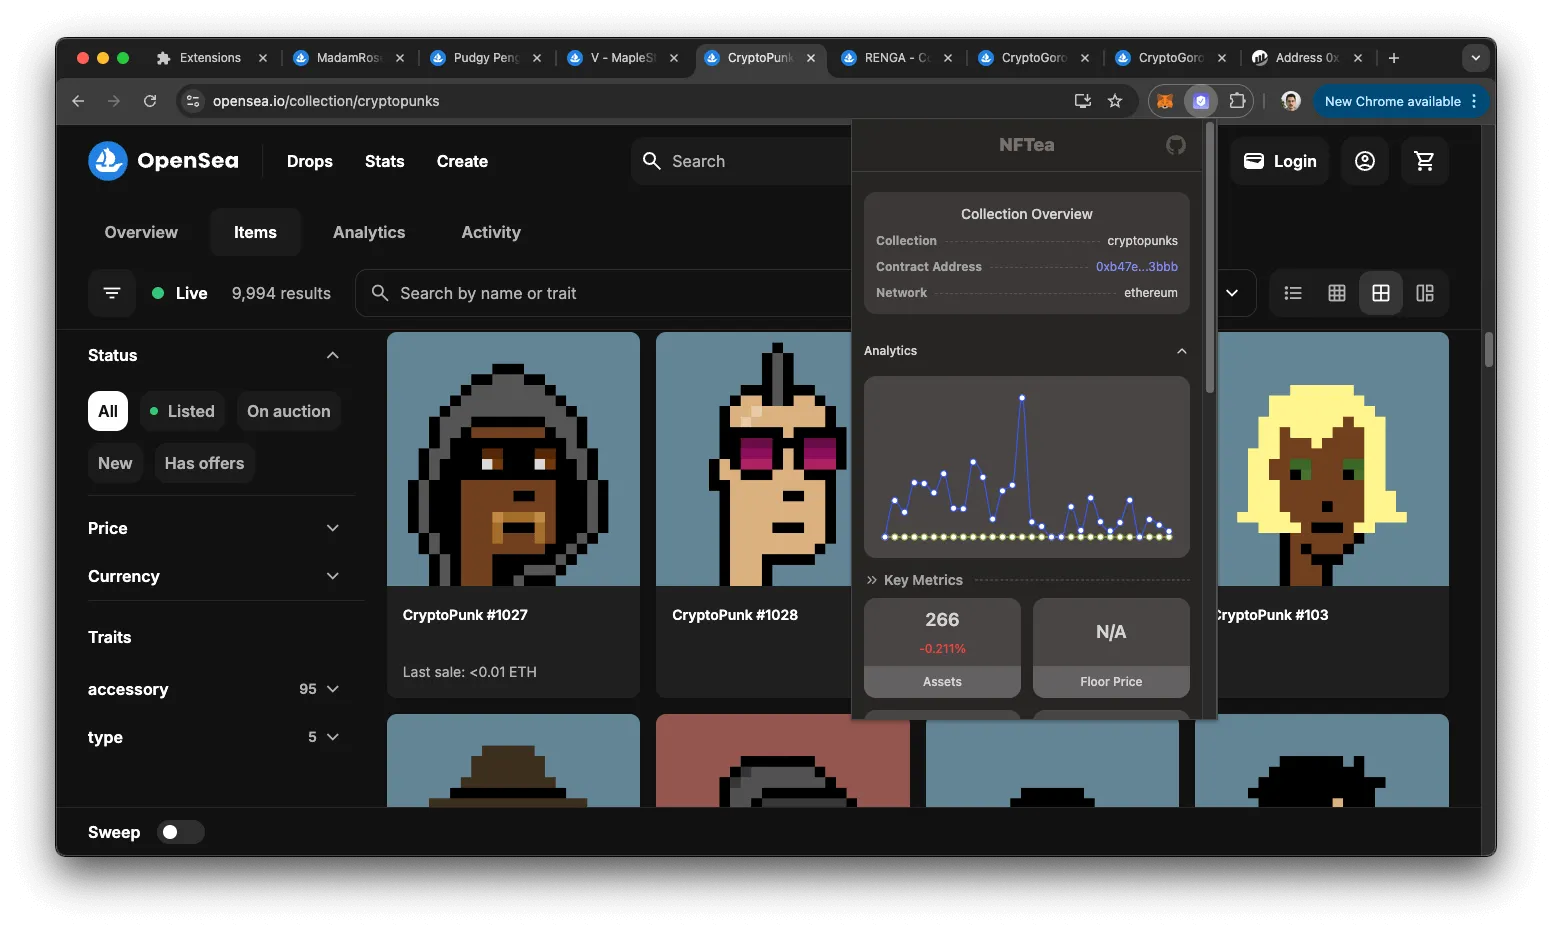The width and height of the screenshot is (1552, 930).
Task: Open contract address 0xb47e...3bbb link
Action: pyautogui.click(x=1137, y=267)
